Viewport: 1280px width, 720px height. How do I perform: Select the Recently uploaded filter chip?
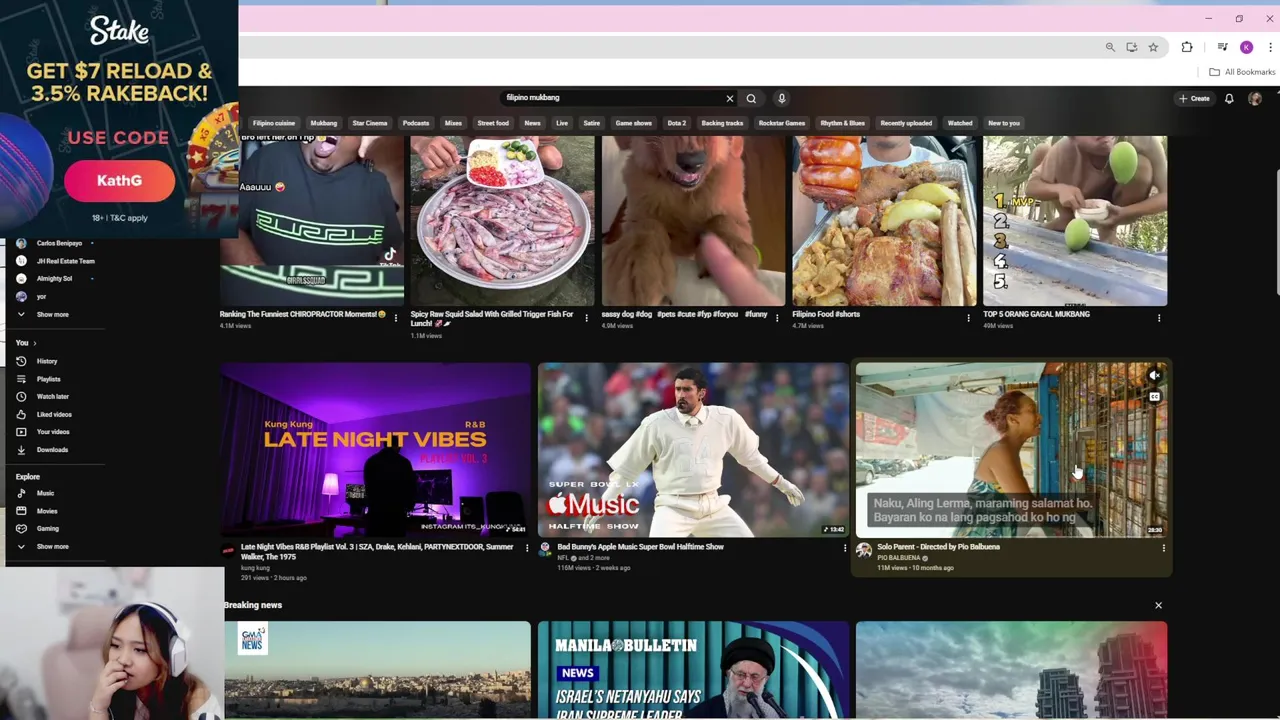[x=906, y=123]
